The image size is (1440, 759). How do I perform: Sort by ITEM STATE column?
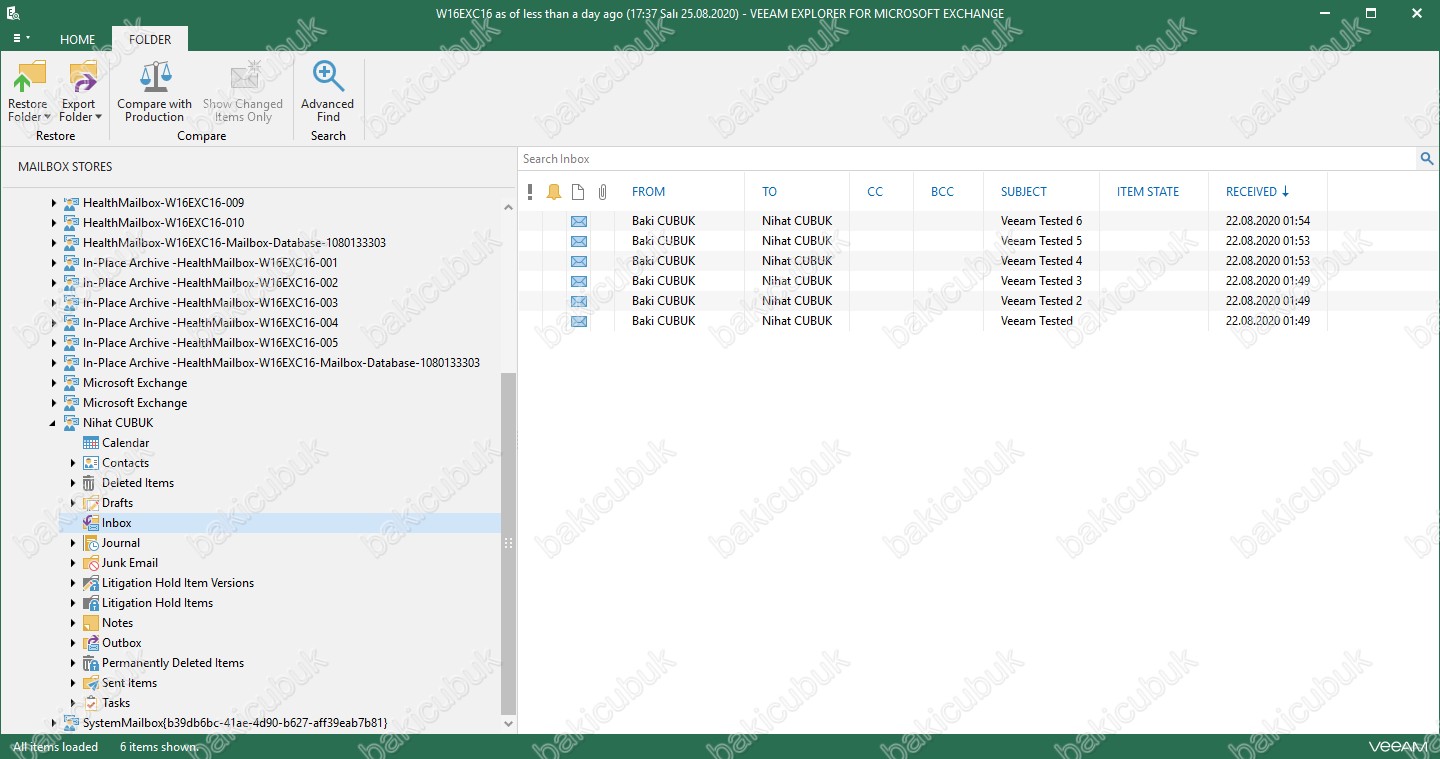1148,192
